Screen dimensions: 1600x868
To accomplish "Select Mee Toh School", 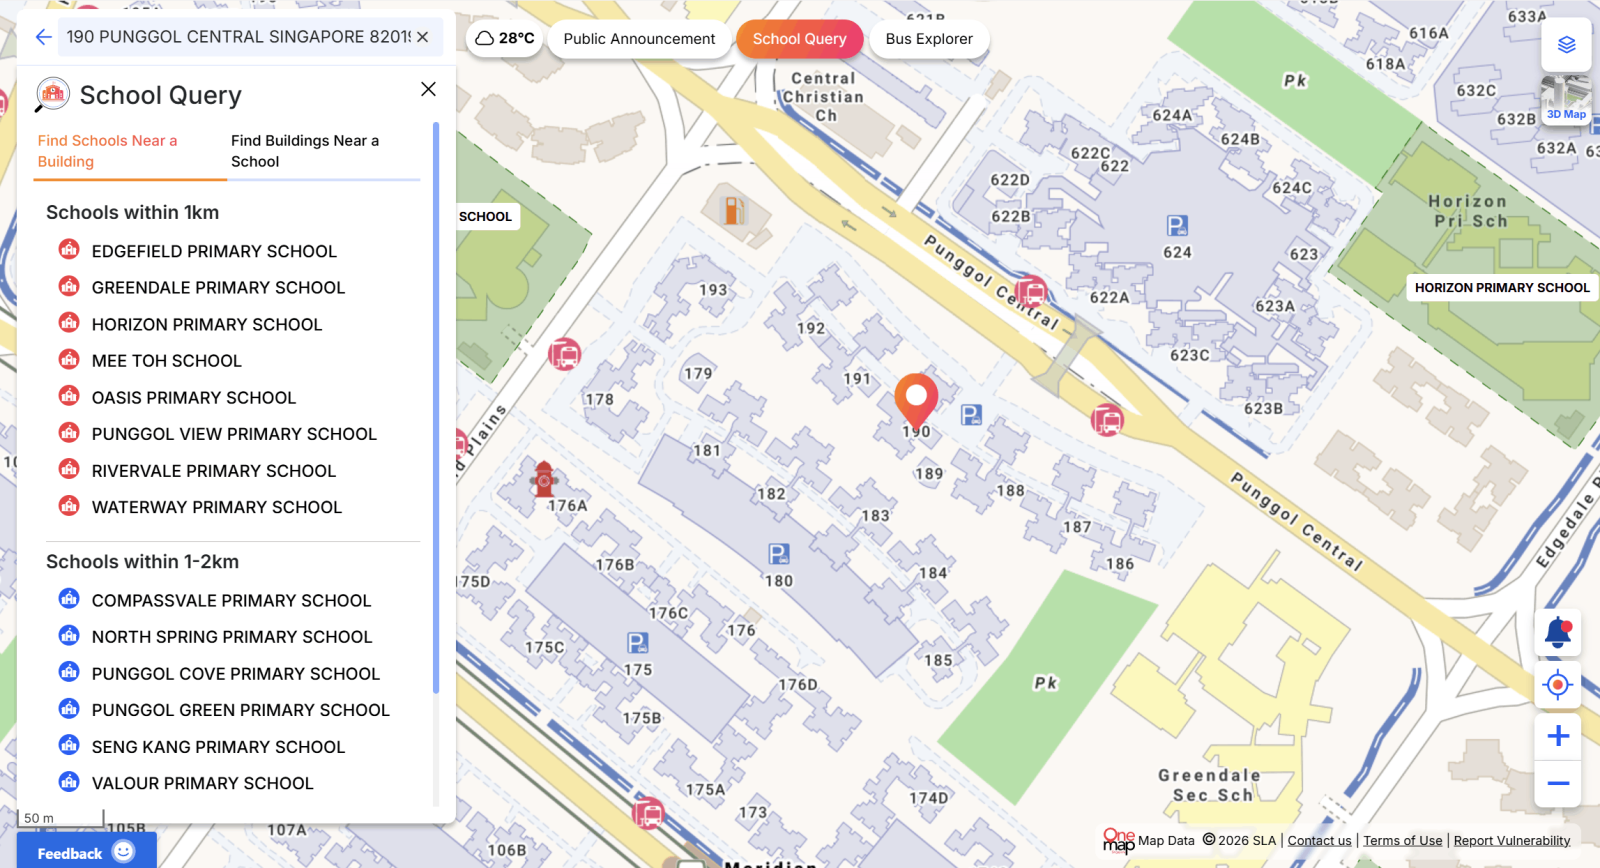I will coord(167,361).
